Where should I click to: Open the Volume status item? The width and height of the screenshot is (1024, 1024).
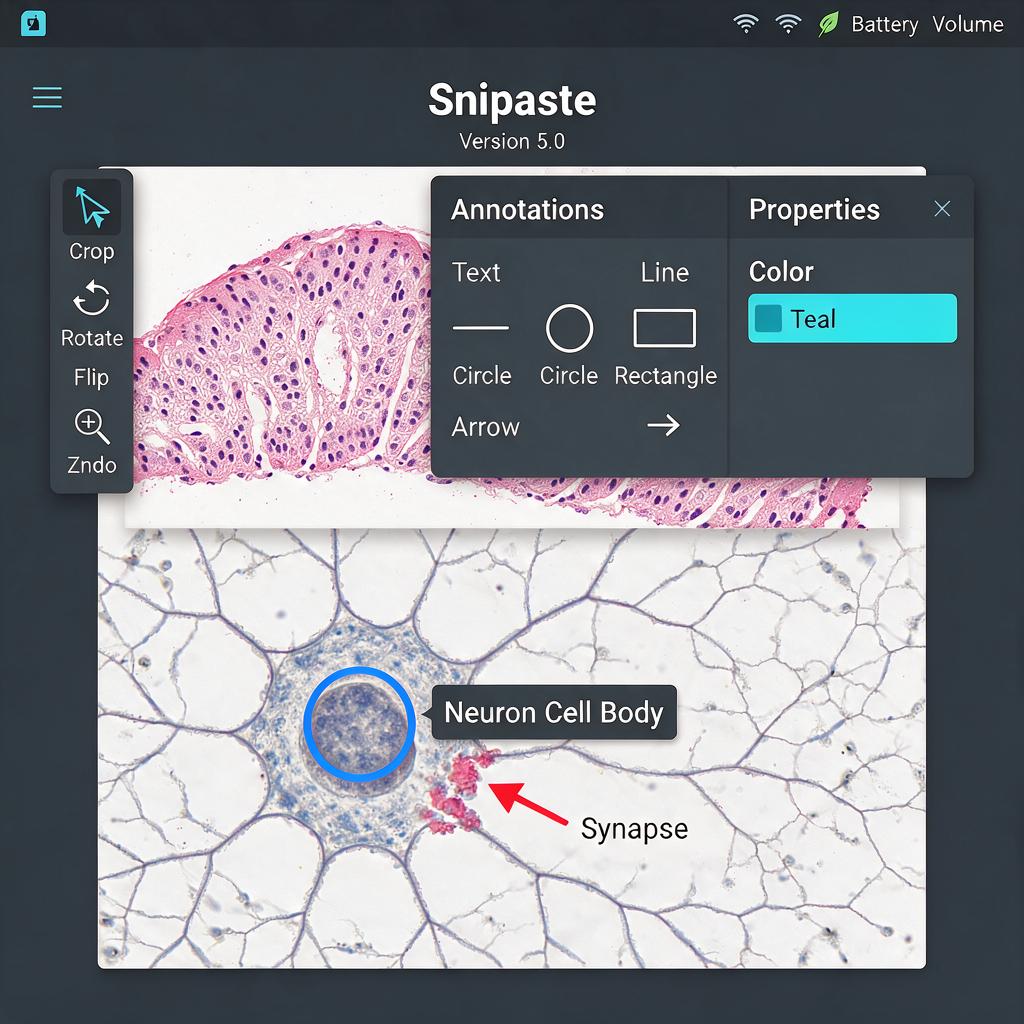[968, 25]
